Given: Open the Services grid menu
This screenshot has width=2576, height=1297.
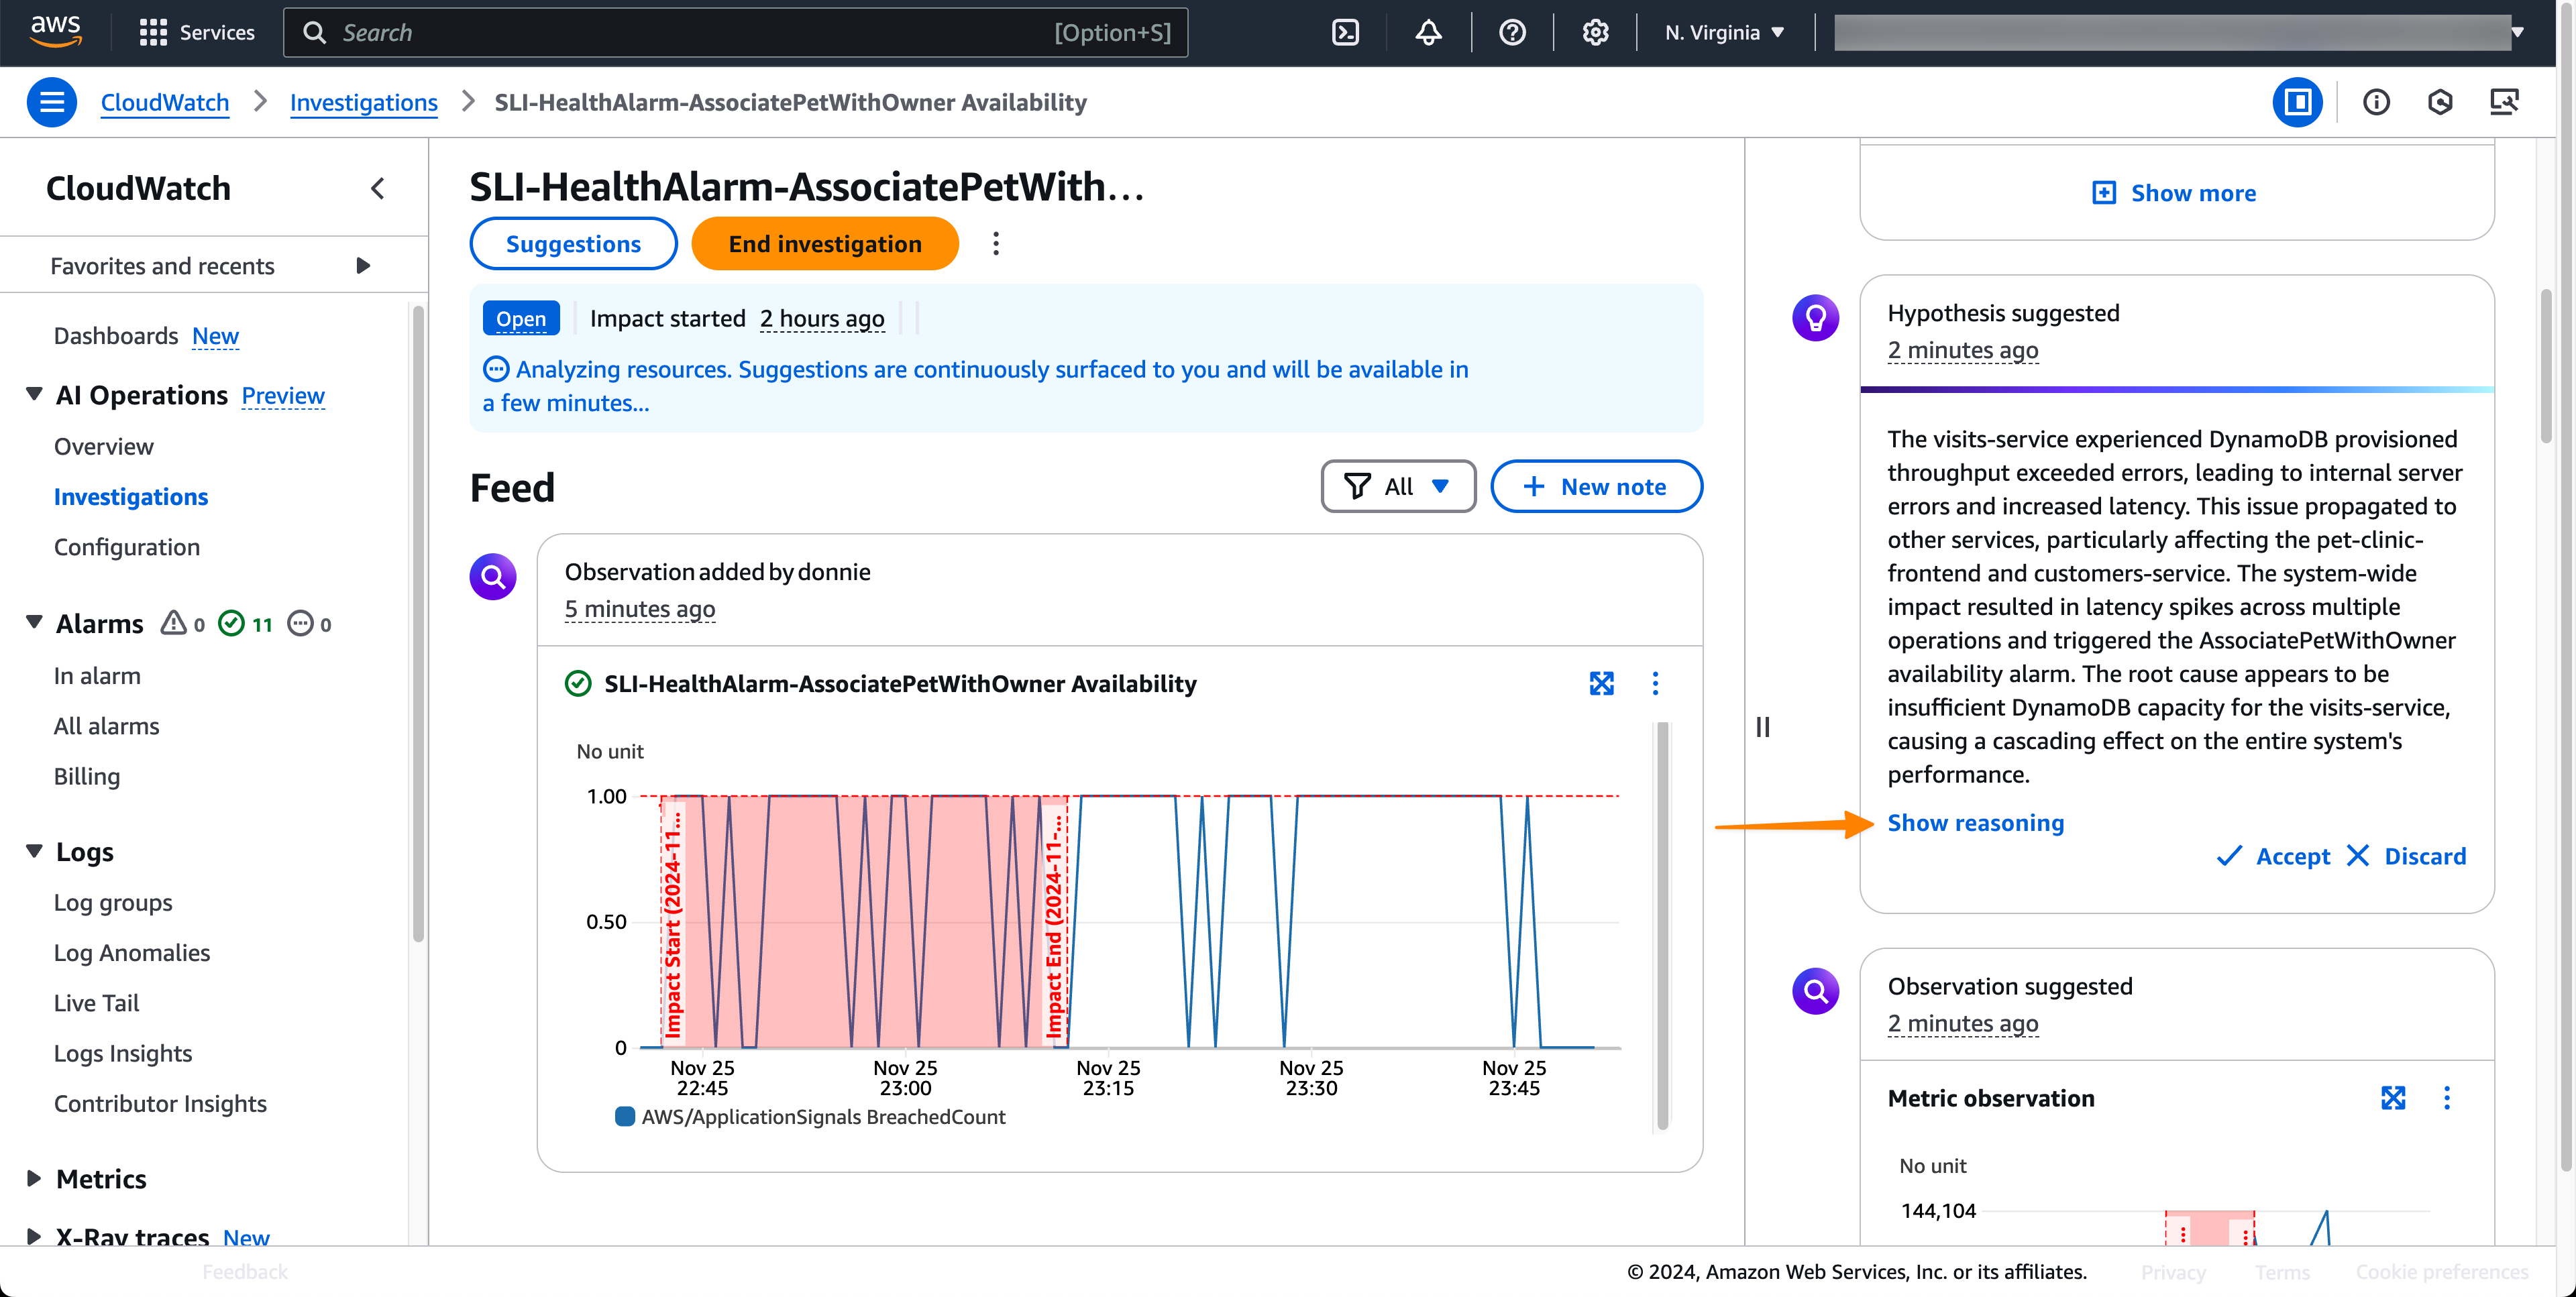Looking at the screenshot, I should point(197,33).
